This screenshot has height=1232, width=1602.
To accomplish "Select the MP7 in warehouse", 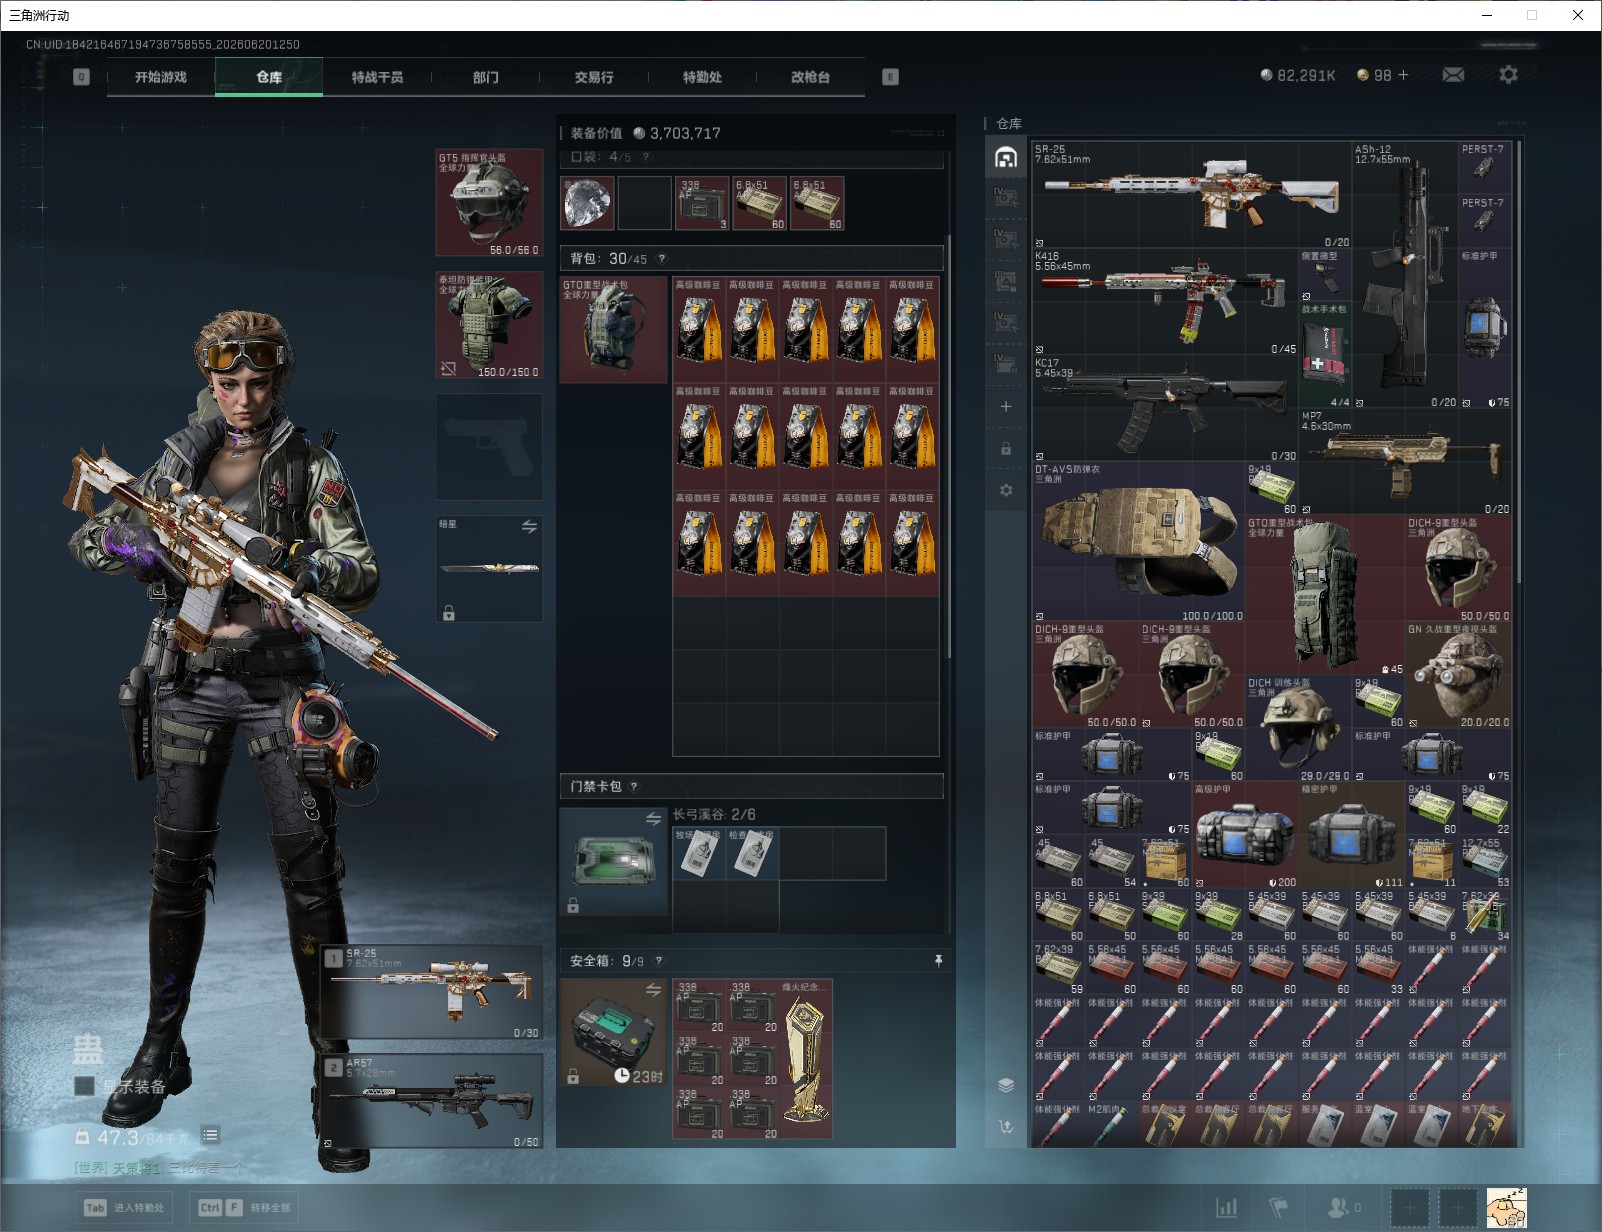I will pyautogui.click(x=1405, y=462).
